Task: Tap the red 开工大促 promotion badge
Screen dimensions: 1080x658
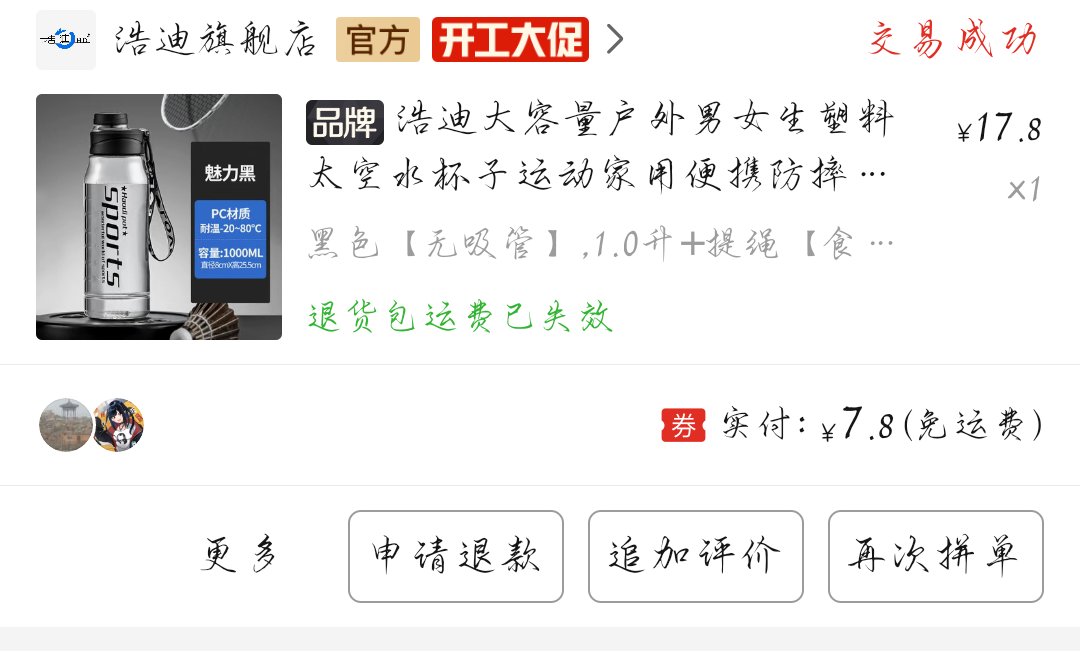Action: [x=510, y=39]
